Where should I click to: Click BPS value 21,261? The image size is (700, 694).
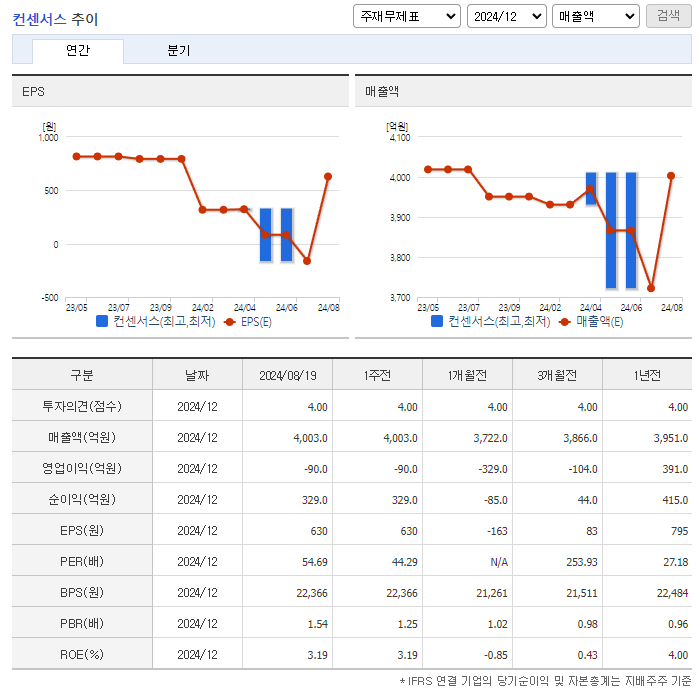tap(492, 593)
